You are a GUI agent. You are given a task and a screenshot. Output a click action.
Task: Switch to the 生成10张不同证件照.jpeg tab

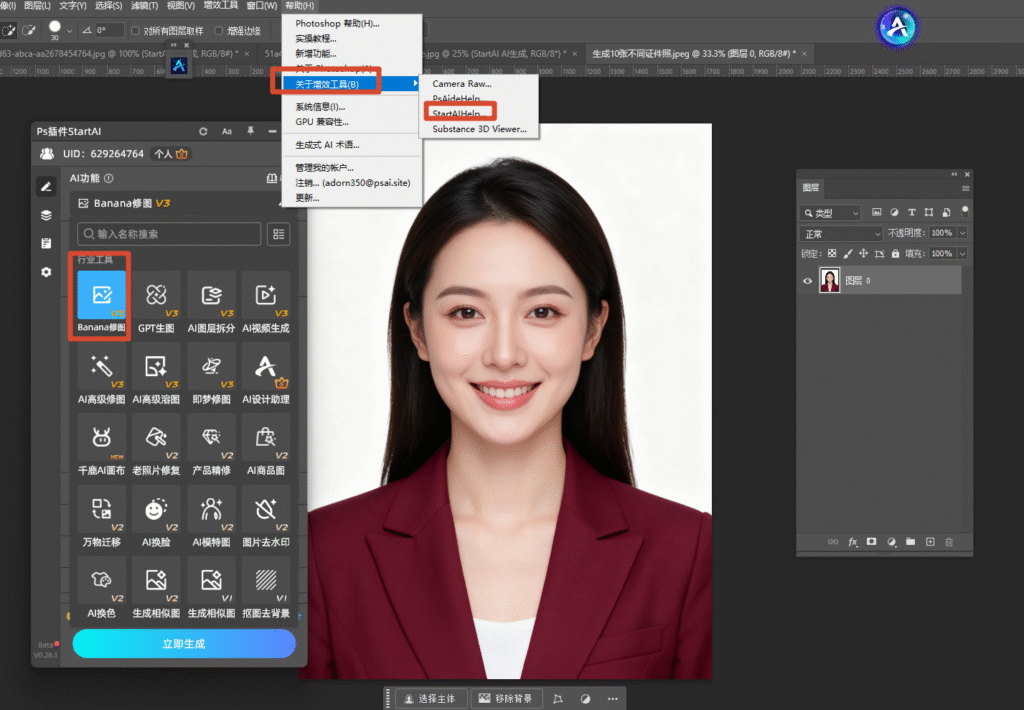coord(694,54)
